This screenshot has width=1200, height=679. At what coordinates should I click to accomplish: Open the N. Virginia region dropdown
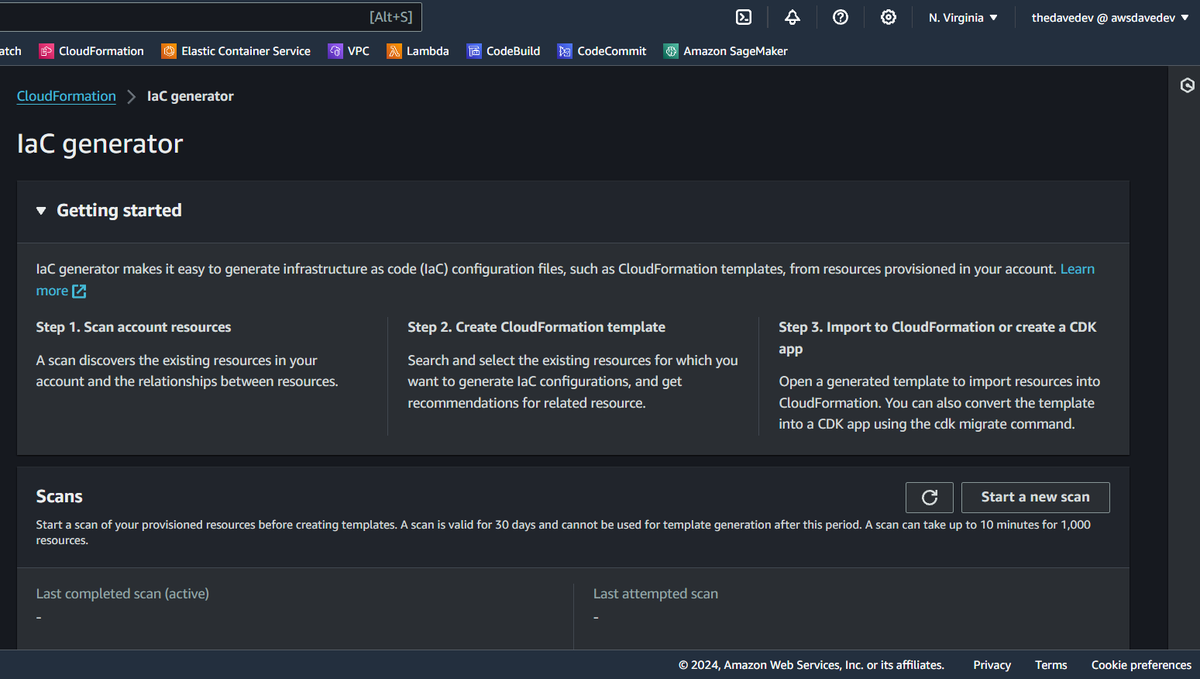tap(962, 17)
